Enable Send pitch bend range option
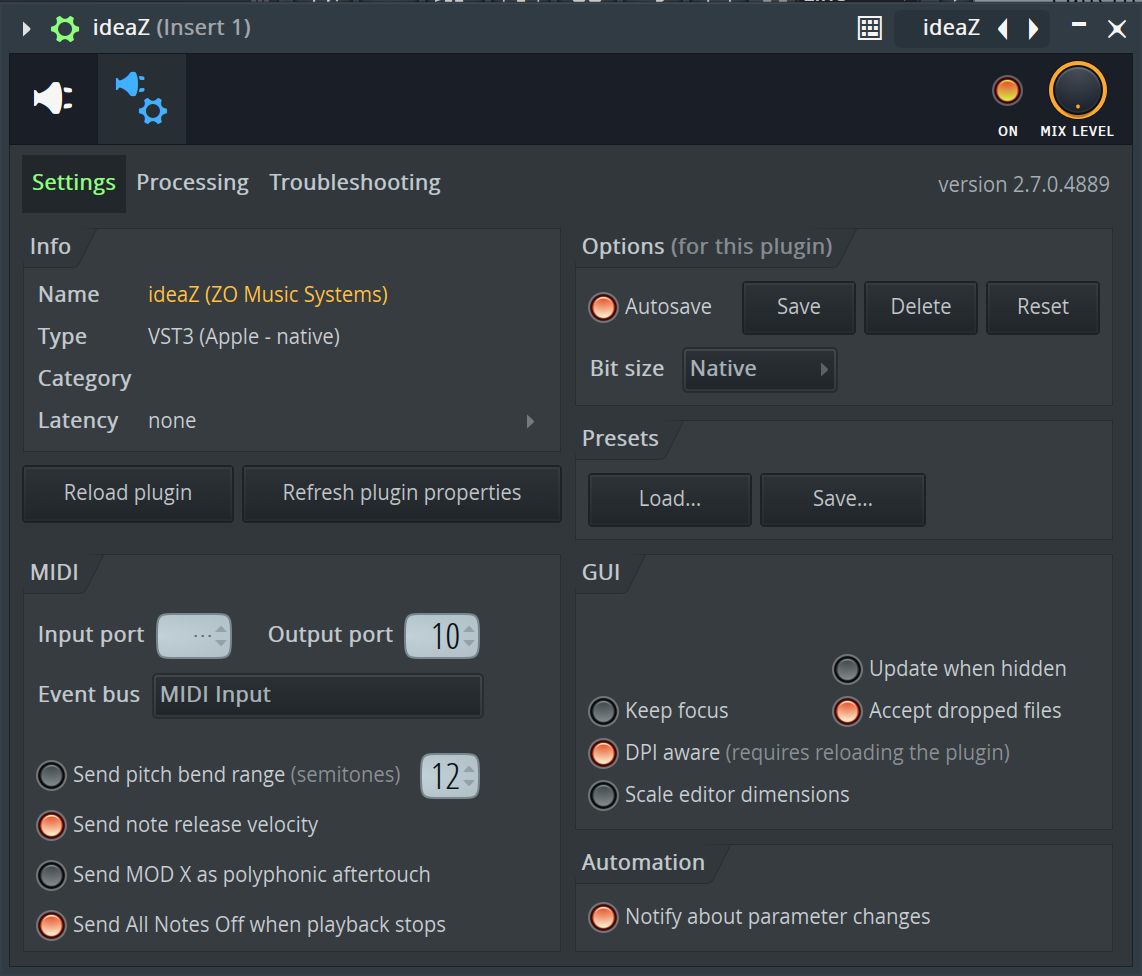This screenshot has width=1142, height=976. click(x=52, y=776)
